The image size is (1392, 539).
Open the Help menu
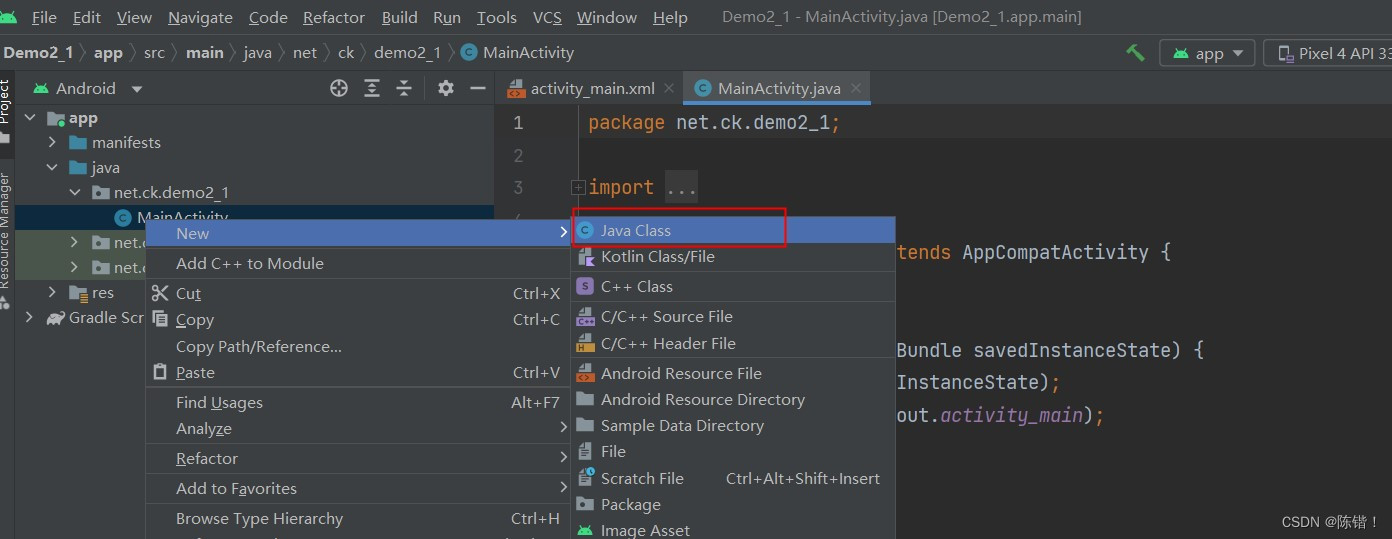tap(670, 17)
